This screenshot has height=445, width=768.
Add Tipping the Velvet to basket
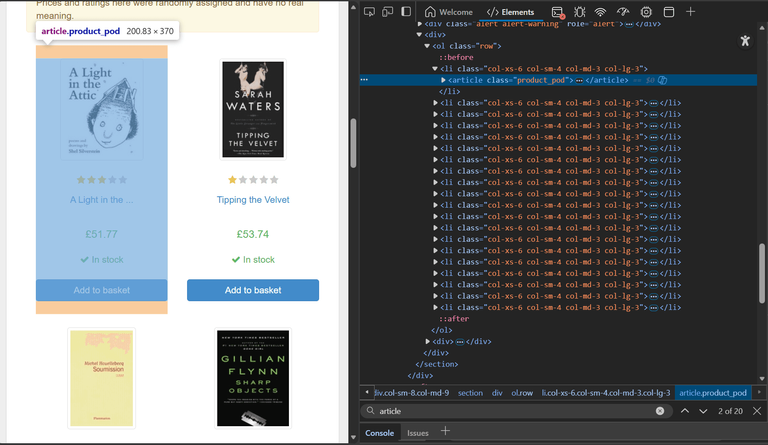tap(253, 290)
